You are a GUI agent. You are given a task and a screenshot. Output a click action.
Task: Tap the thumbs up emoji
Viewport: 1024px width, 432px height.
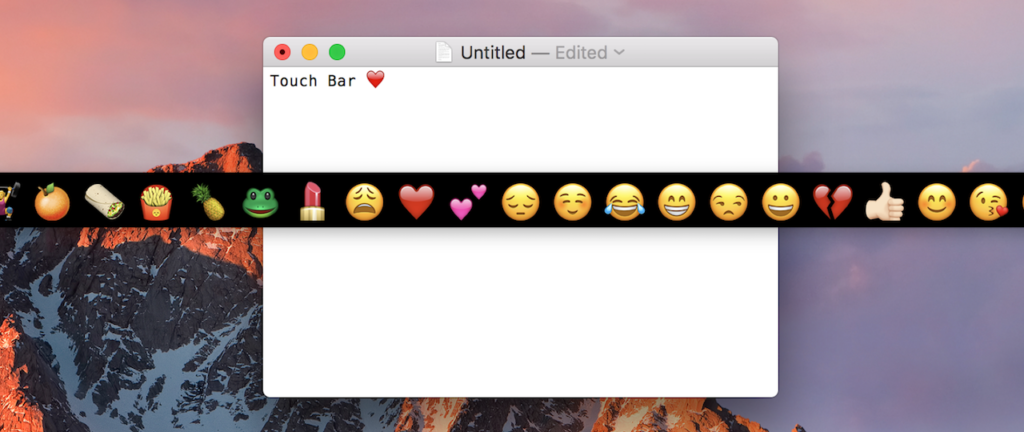[884, 202]
